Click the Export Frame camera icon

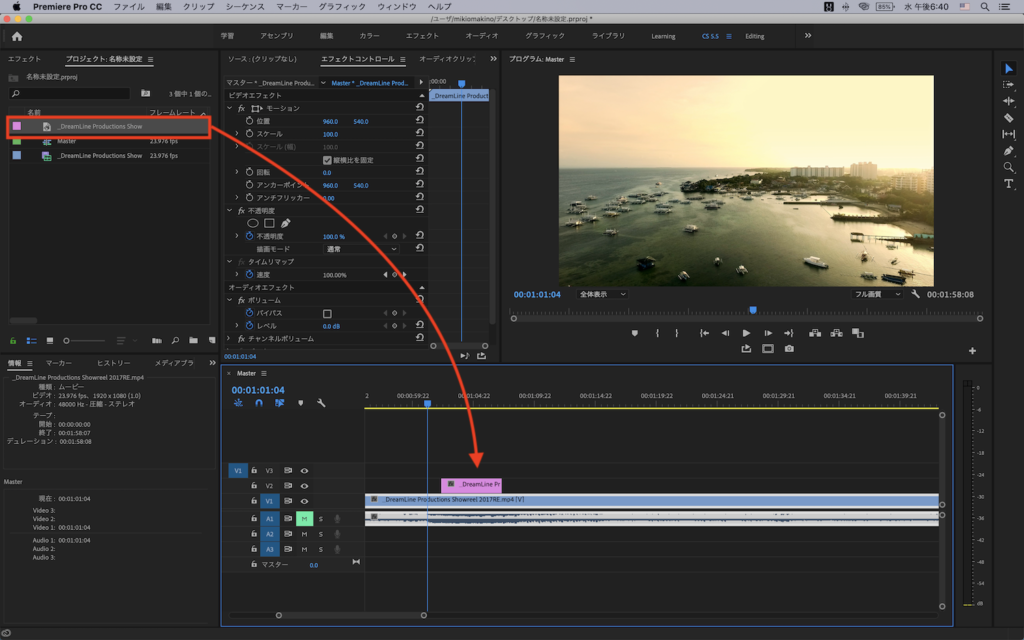tap(789, 349)
